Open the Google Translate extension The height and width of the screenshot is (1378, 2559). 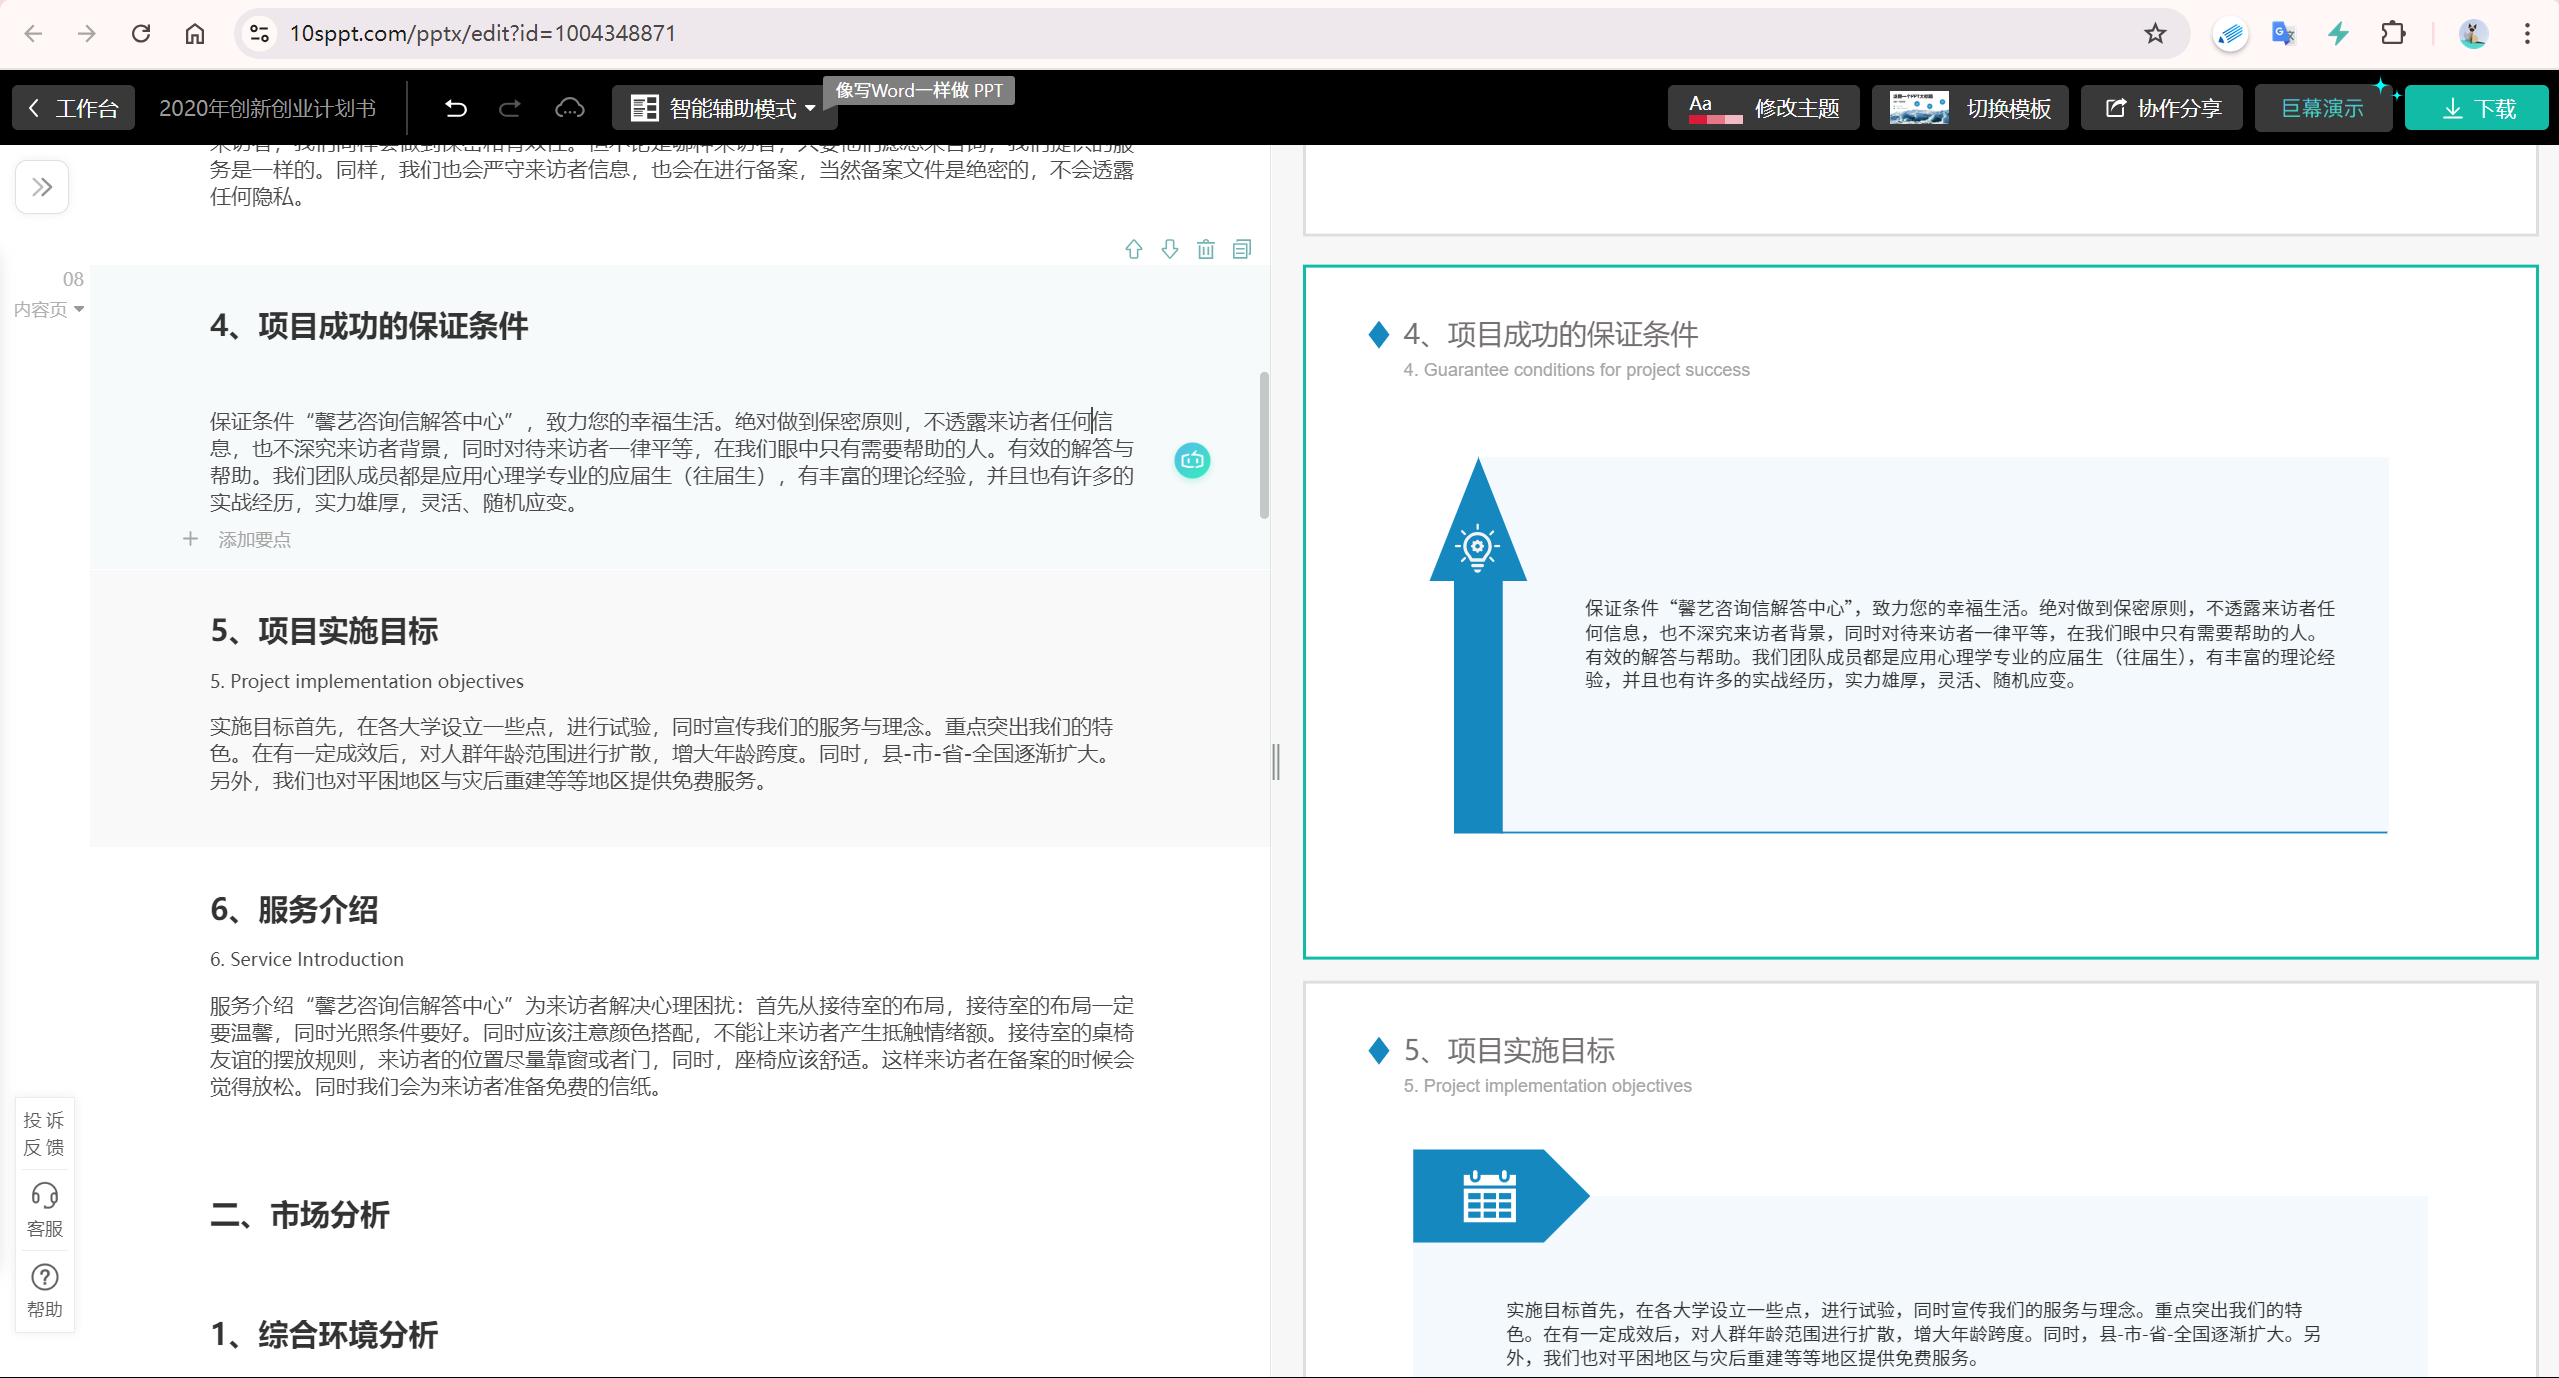pyautogui.click(x=2284, y=33)
